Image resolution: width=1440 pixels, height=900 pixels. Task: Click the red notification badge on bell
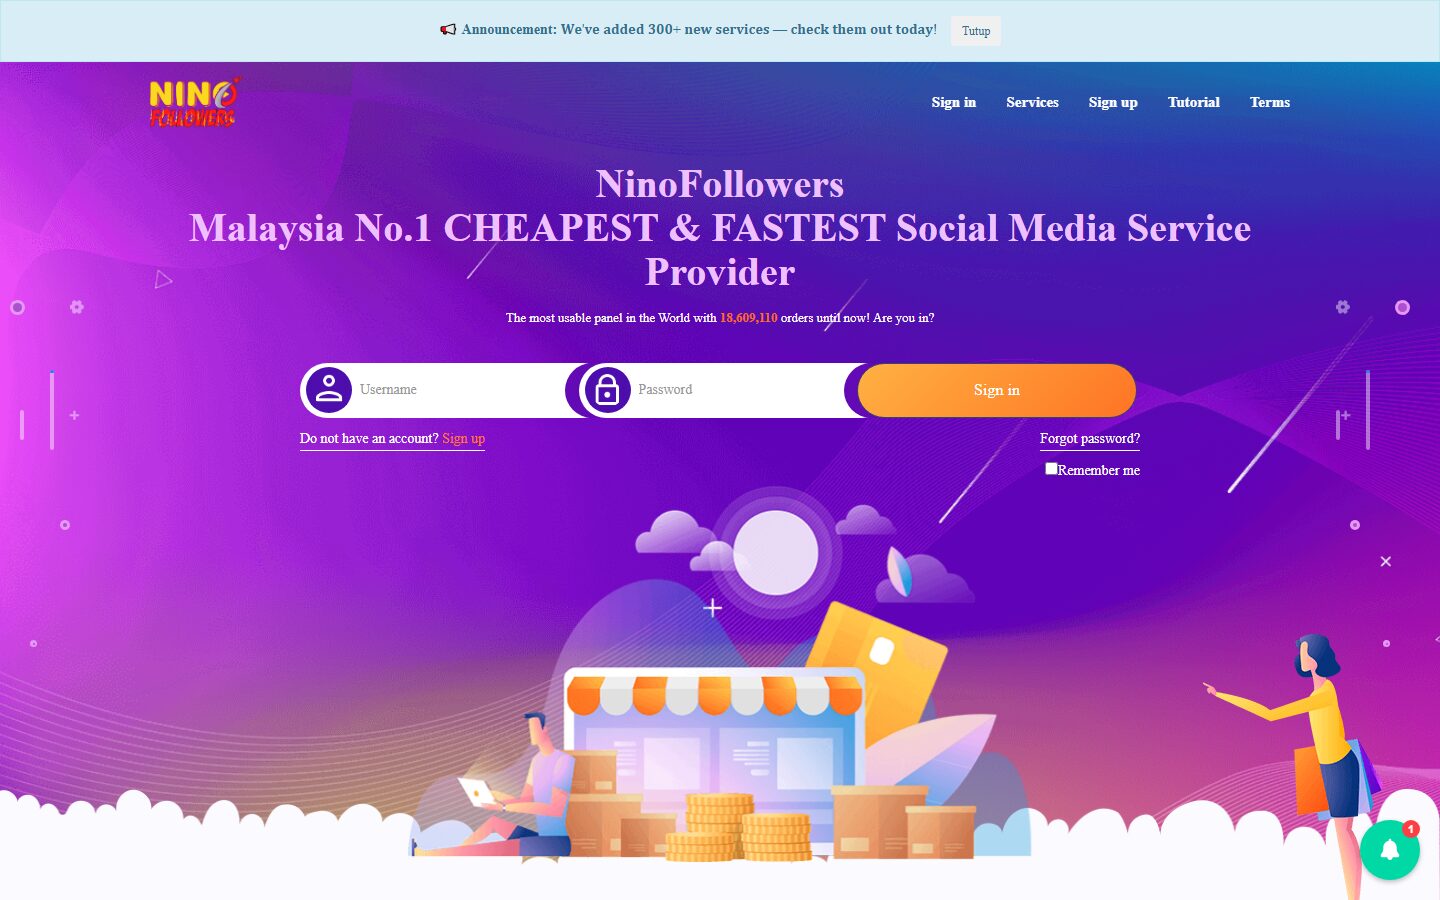[x=1411, y=829]
